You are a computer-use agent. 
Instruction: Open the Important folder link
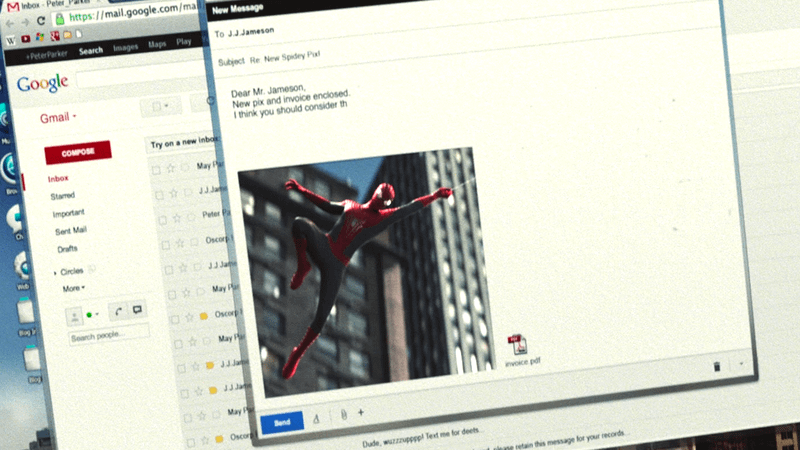tap(68, 213)
